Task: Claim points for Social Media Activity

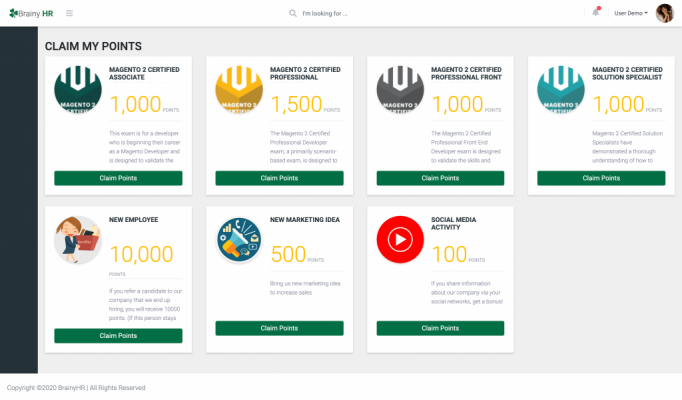Action: (440, 328)
